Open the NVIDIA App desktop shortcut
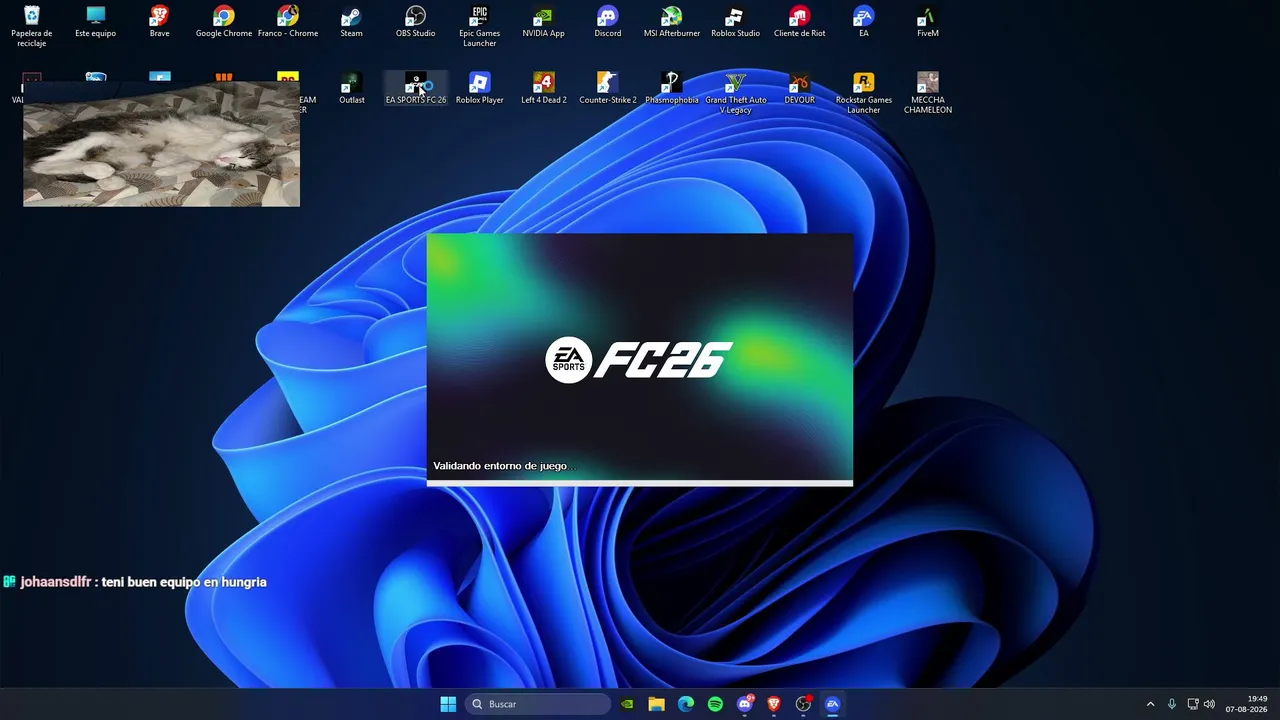Screen dimensions: 1280x720 point(544,22)
